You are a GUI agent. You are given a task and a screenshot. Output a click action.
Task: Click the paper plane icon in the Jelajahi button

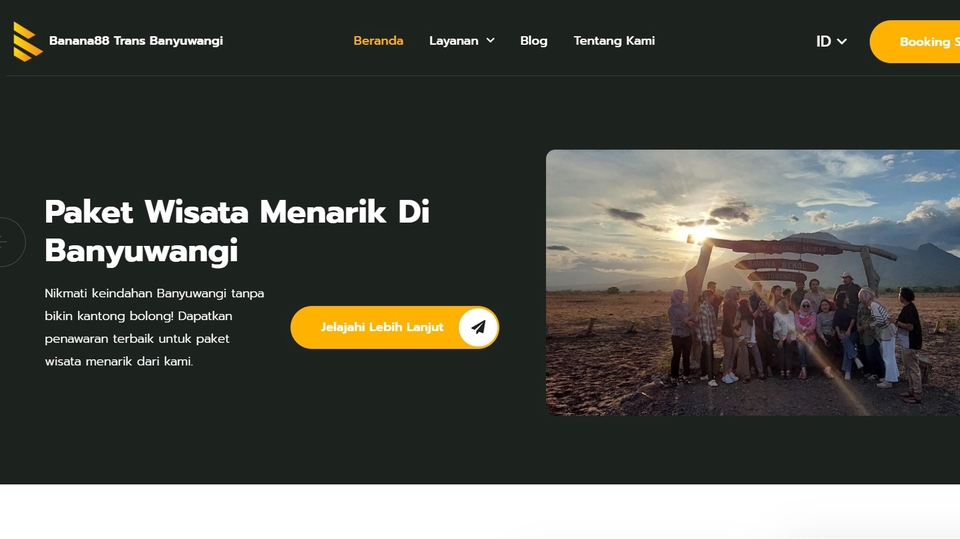coord(478,327)
